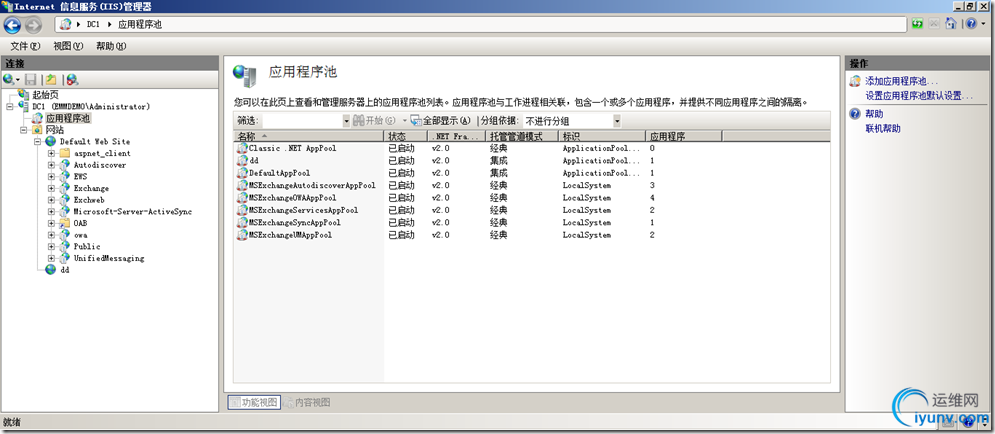
Task: Select the Exchweb tree item
Action: click(x=91, y=200)
